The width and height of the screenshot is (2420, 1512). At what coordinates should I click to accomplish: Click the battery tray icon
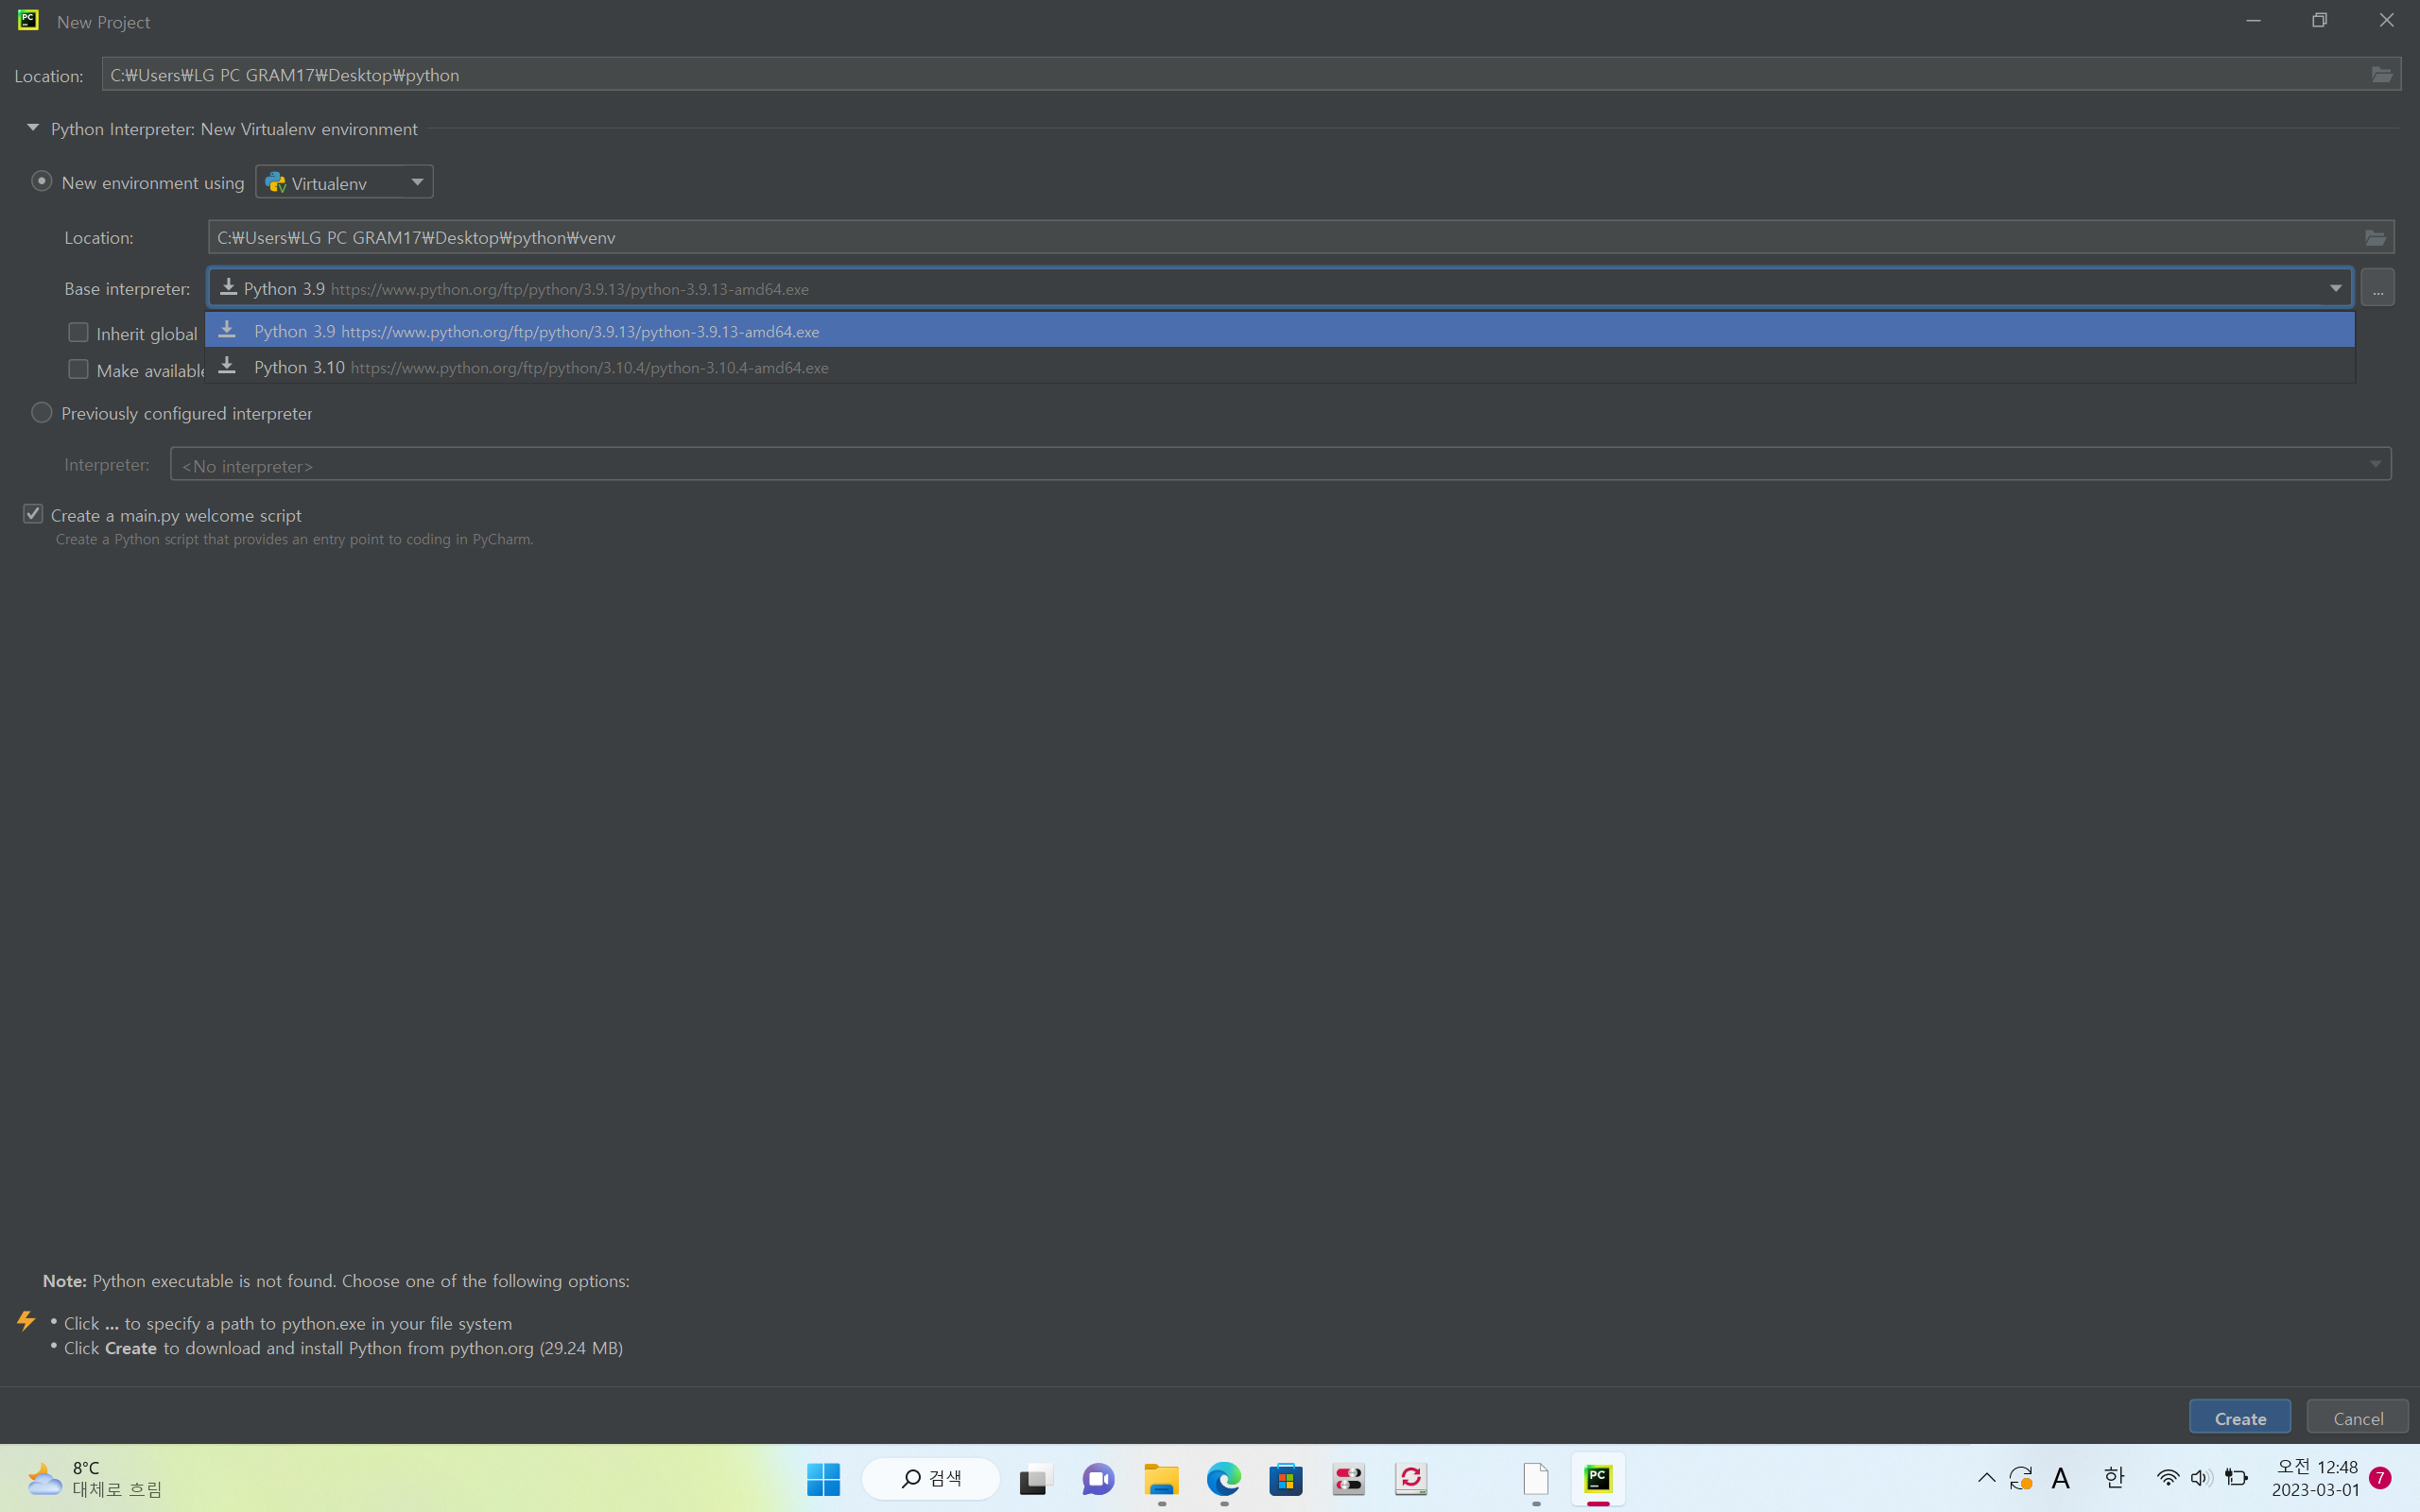point(2236,1478)
